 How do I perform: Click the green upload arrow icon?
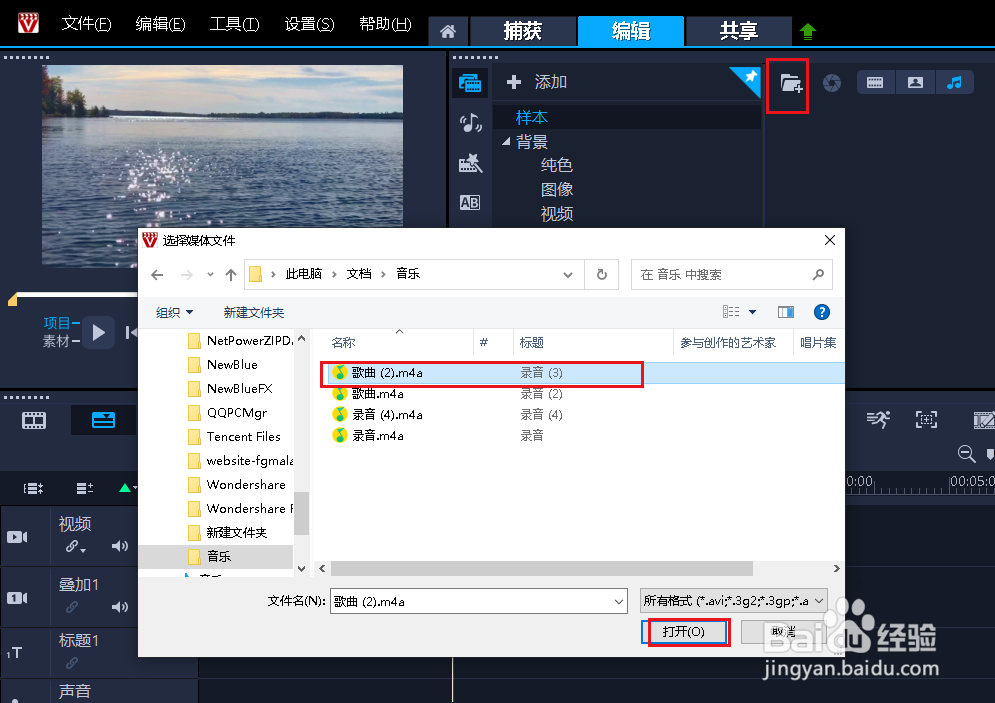click(807, 31)
